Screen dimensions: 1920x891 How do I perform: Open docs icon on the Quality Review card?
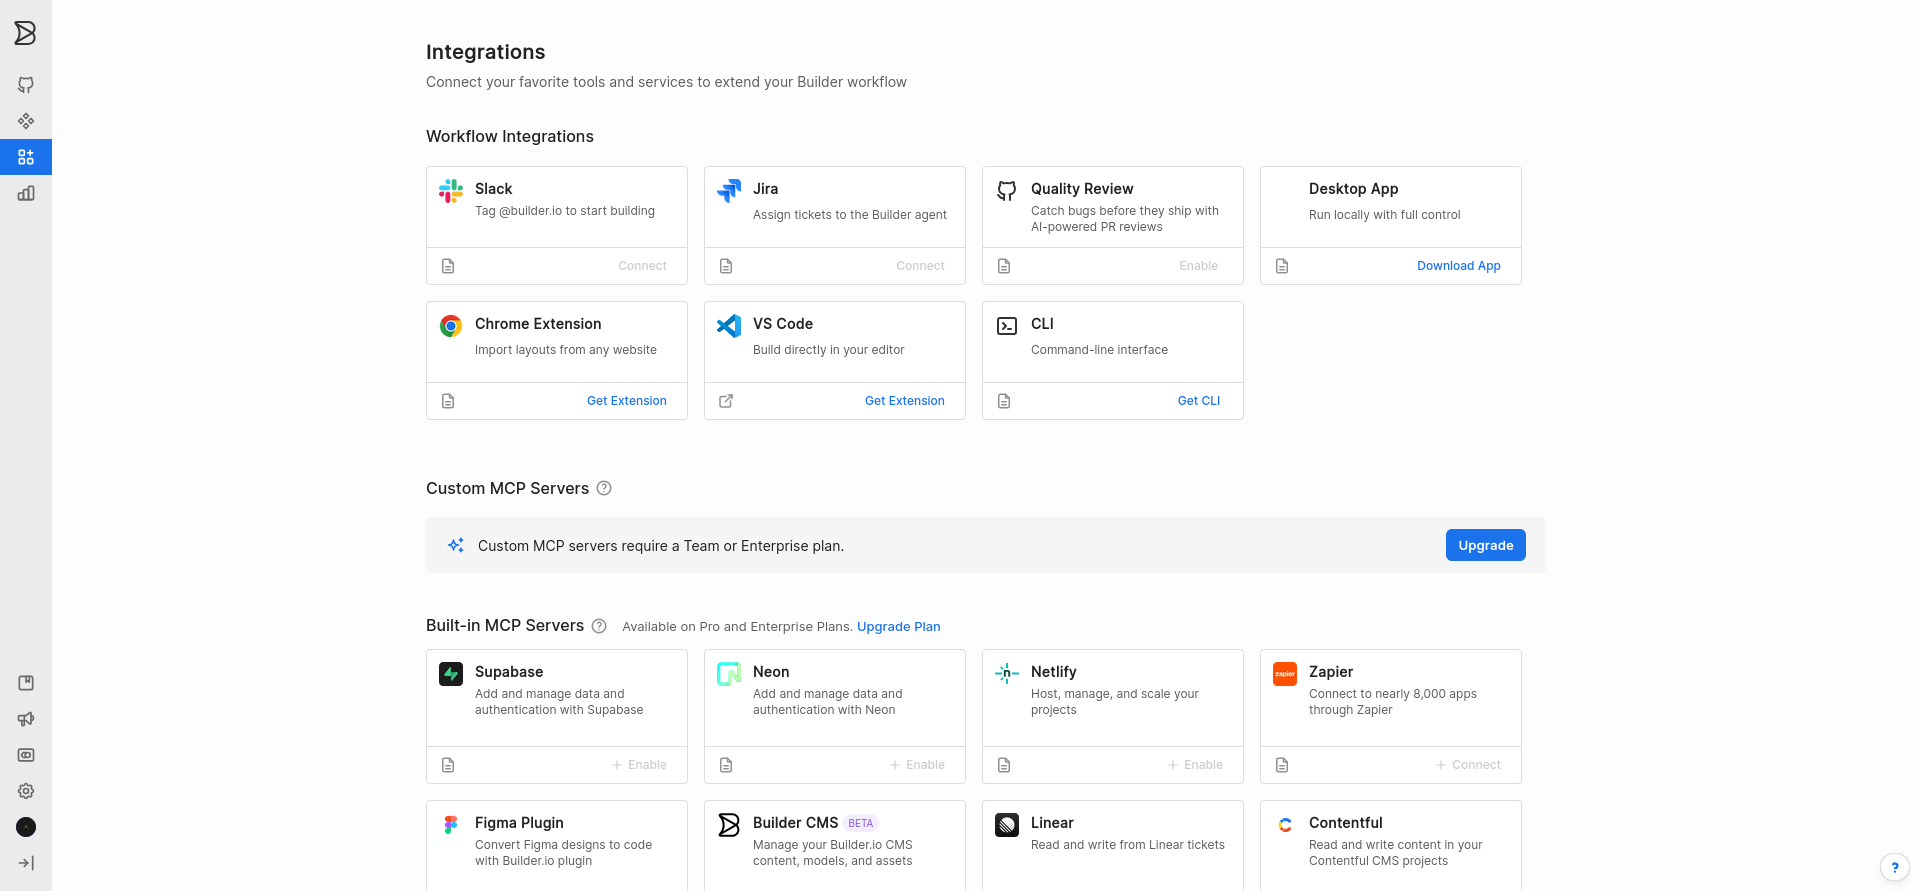pyautogui.click(x=1004, y=266)
